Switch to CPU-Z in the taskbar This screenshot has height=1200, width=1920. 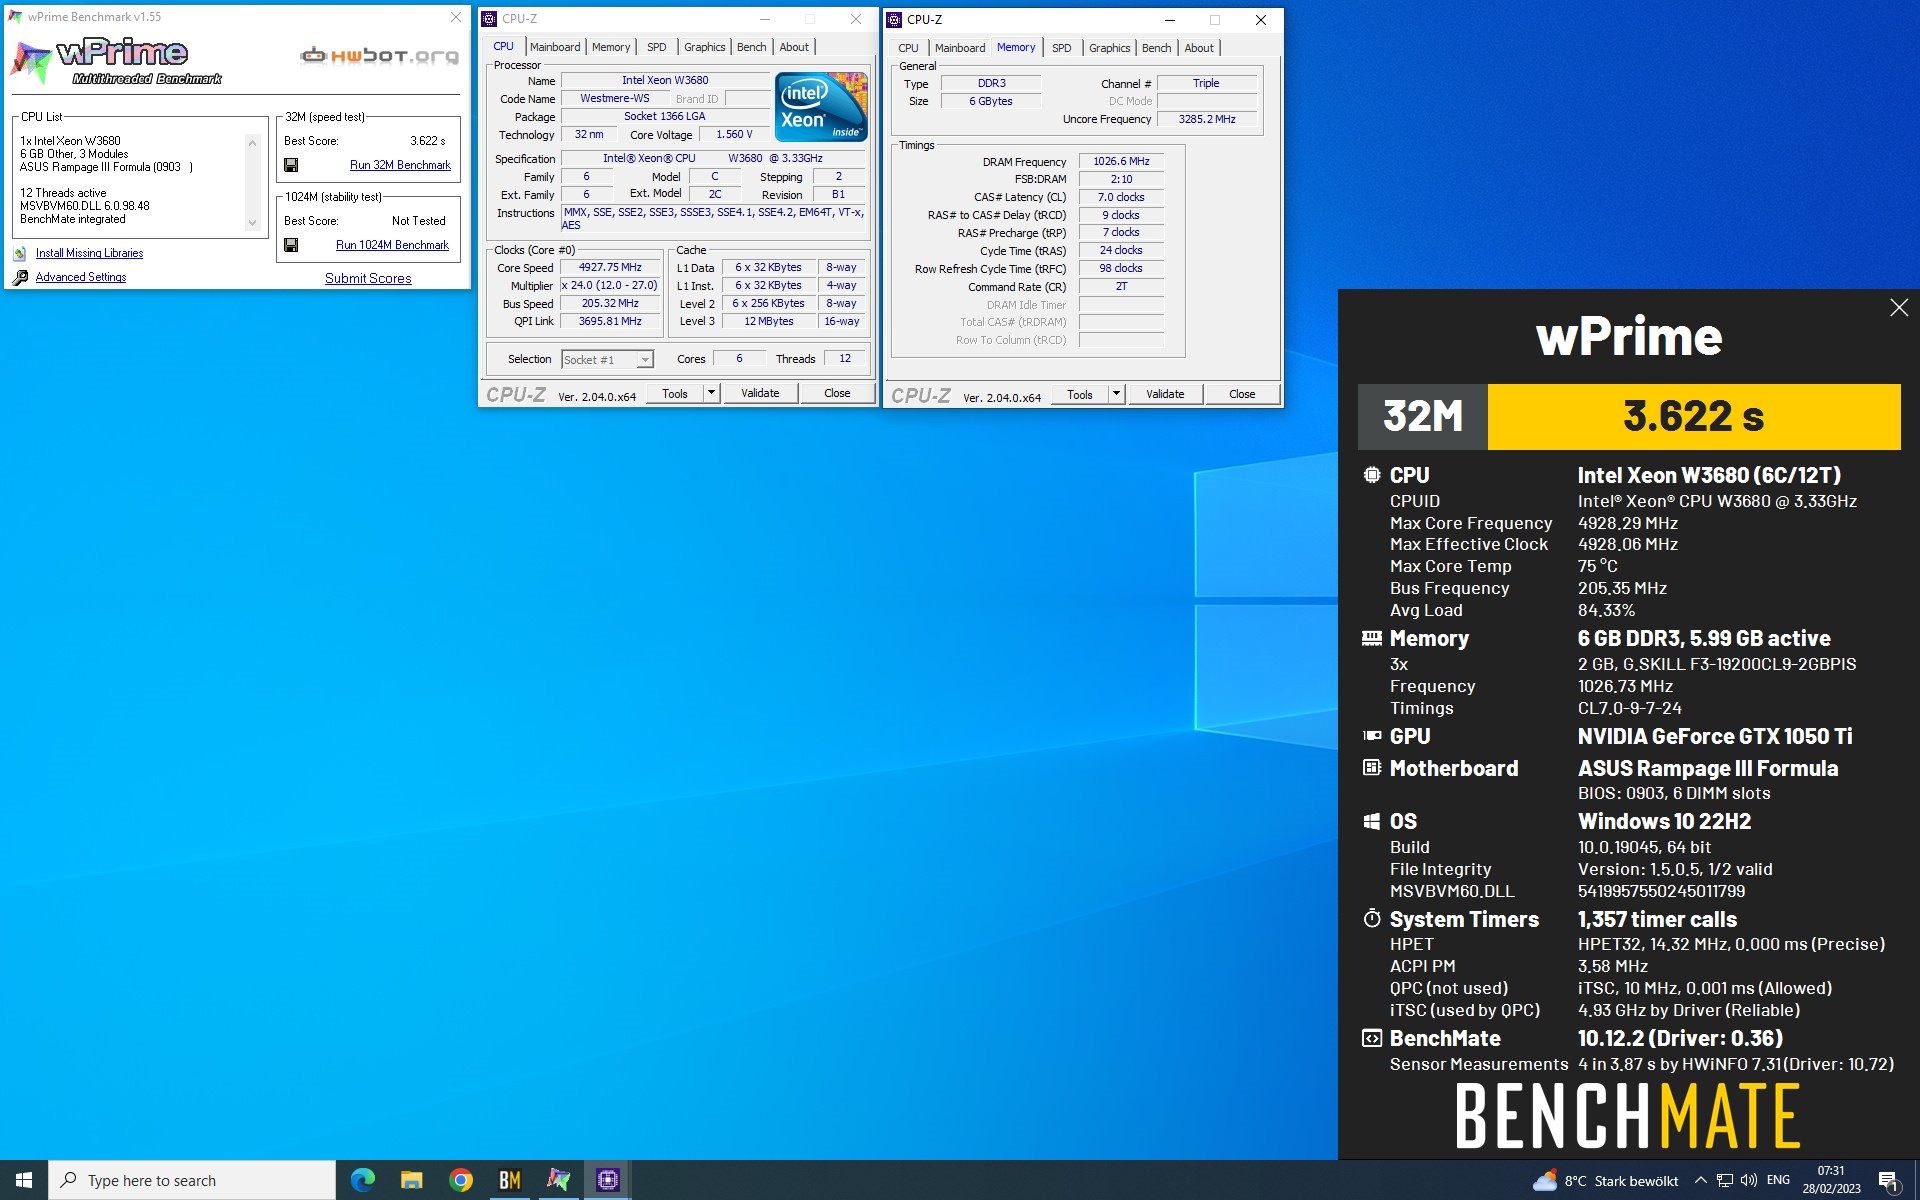(607, 1180)
